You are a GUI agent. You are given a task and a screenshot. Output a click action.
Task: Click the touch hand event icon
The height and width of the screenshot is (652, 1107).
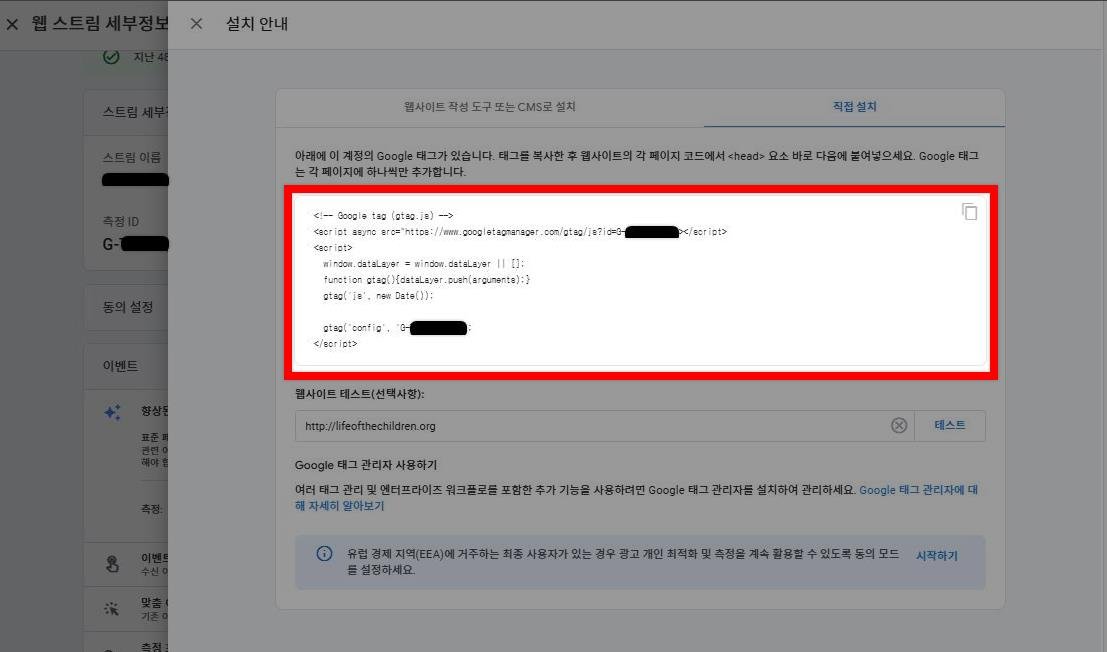(x=112, y=564)
